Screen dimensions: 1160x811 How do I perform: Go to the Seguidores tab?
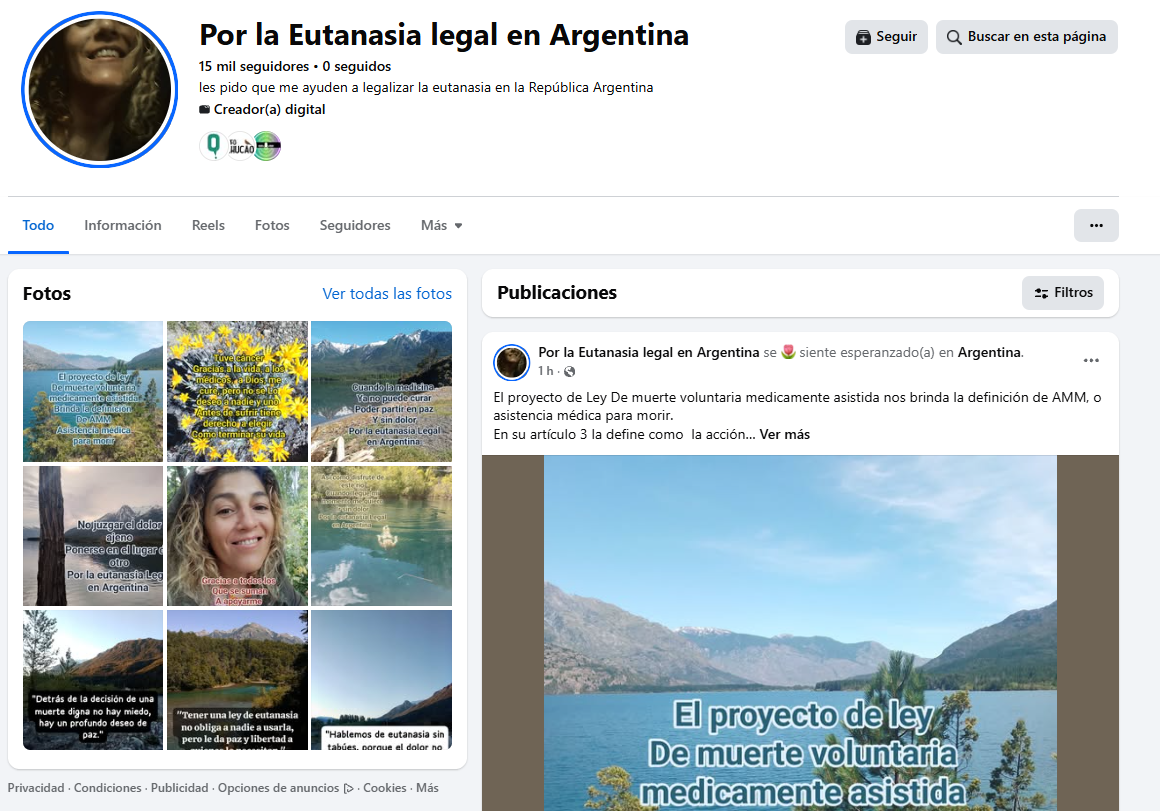tap(355, 226)
